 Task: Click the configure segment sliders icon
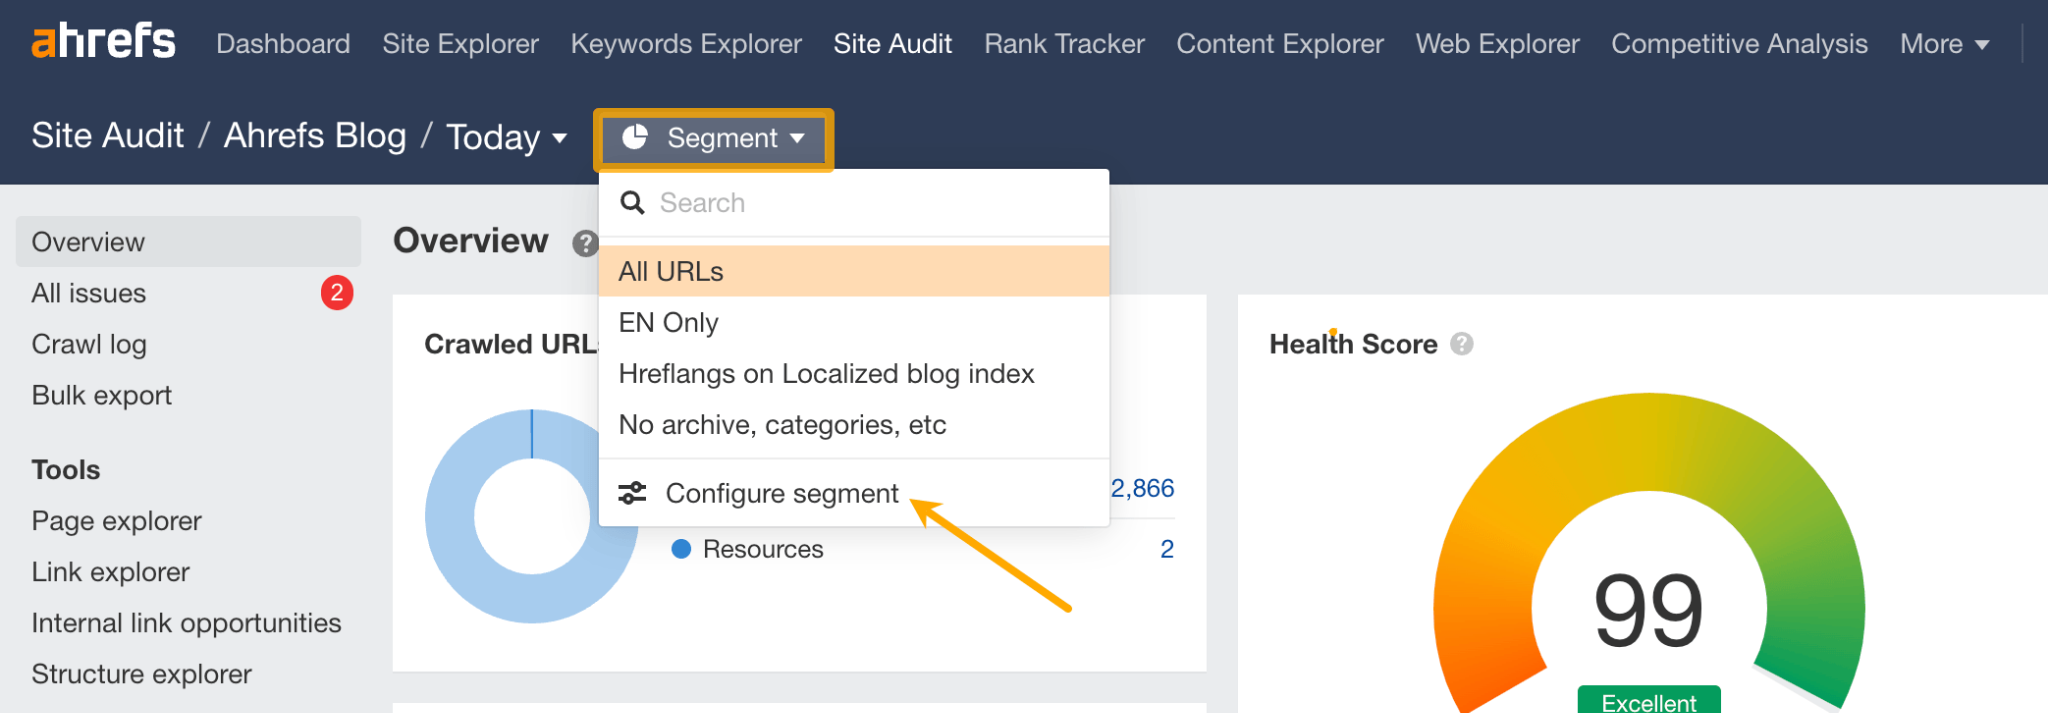[632, 493]
